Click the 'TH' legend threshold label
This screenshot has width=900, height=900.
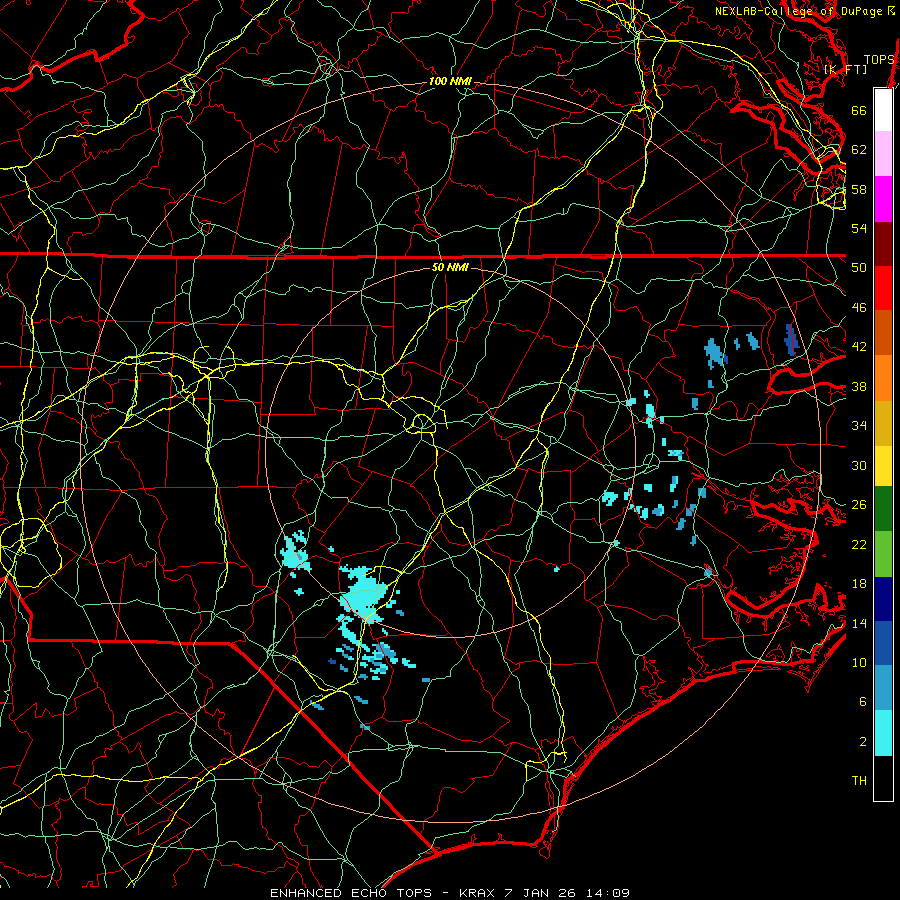point(859,781)
